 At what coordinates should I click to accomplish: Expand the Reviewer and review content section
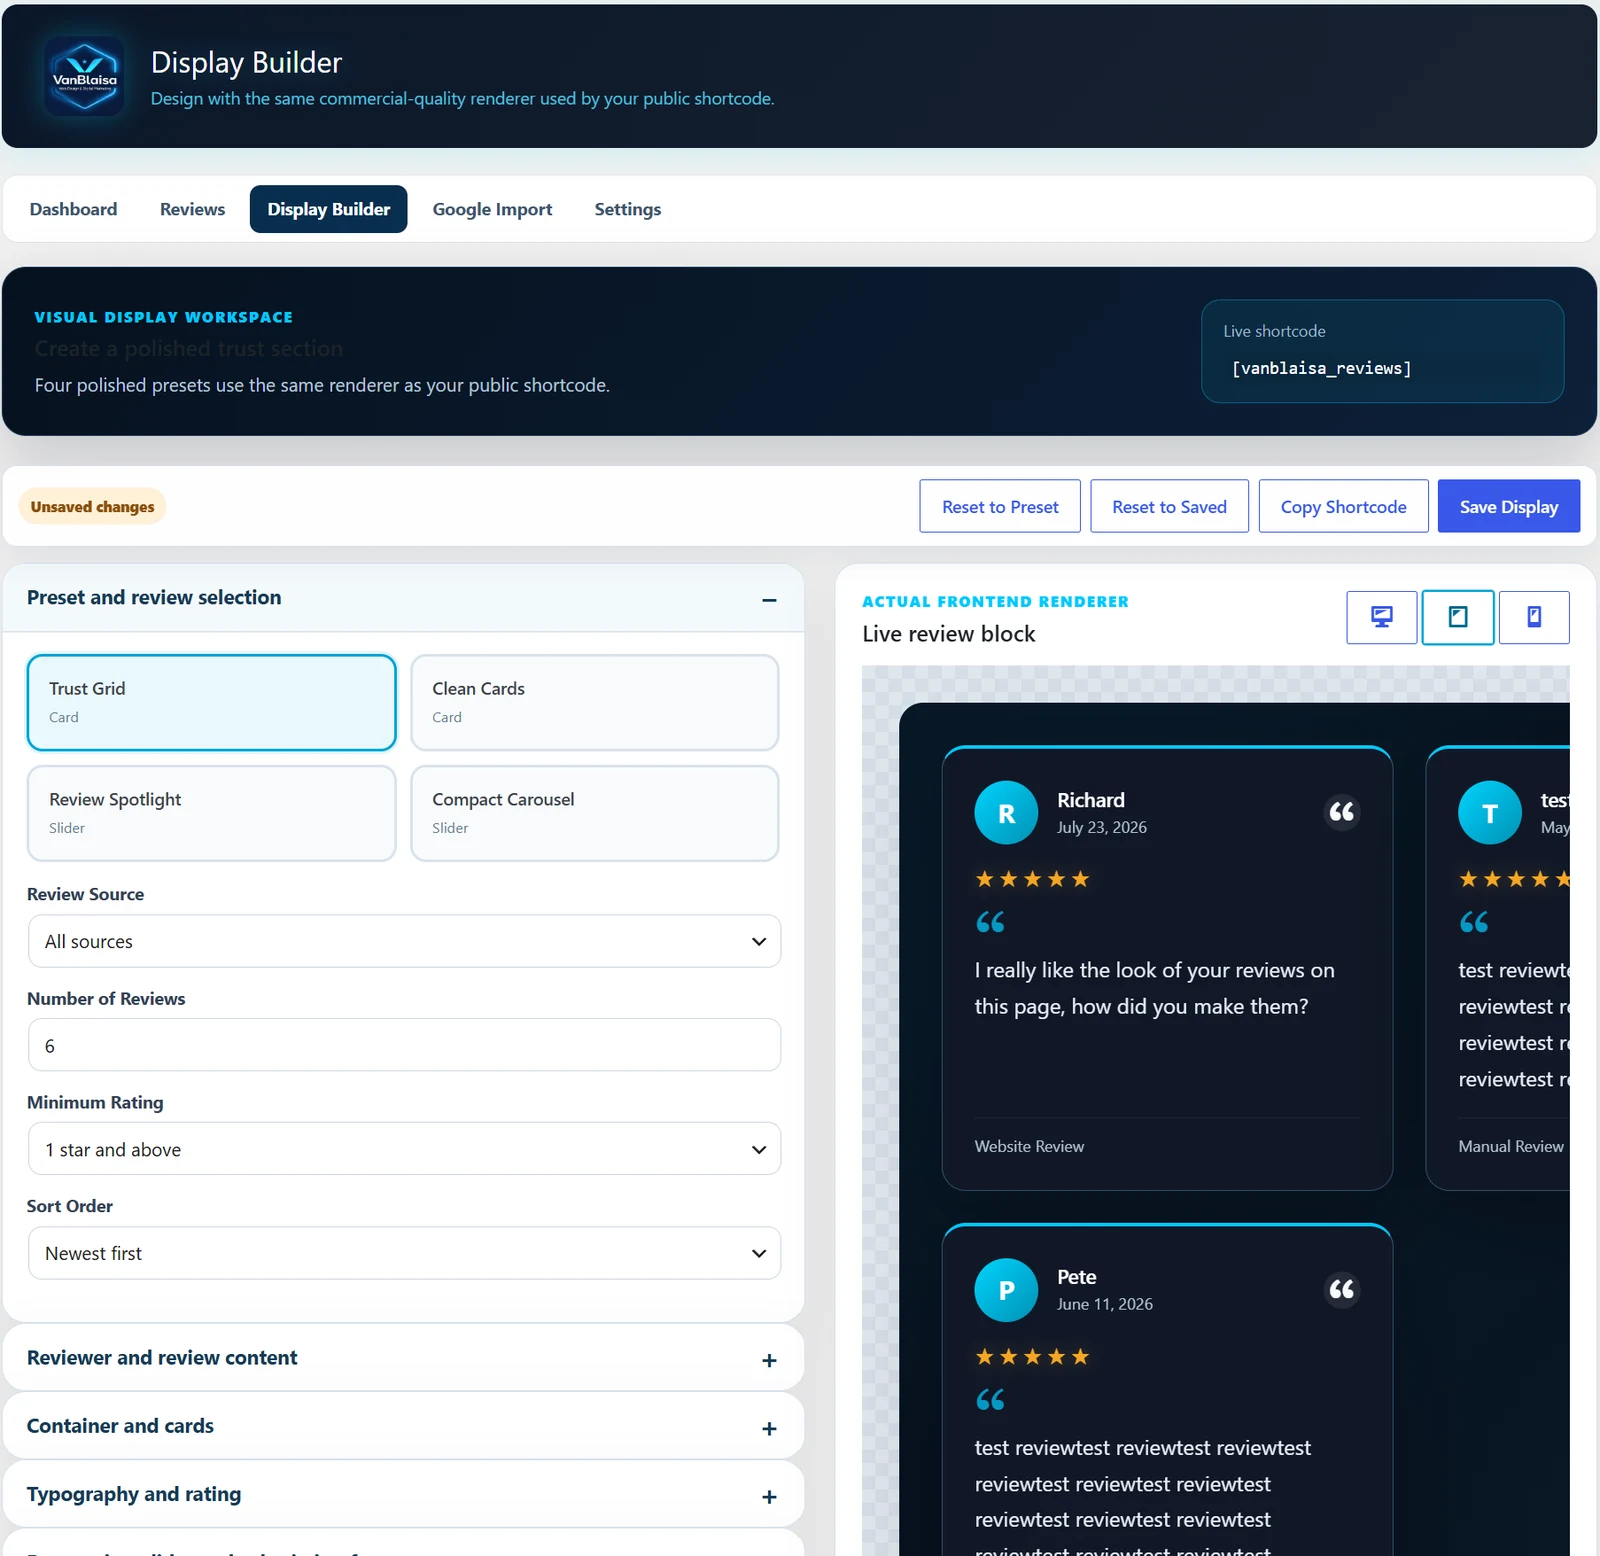point(403,1358)
